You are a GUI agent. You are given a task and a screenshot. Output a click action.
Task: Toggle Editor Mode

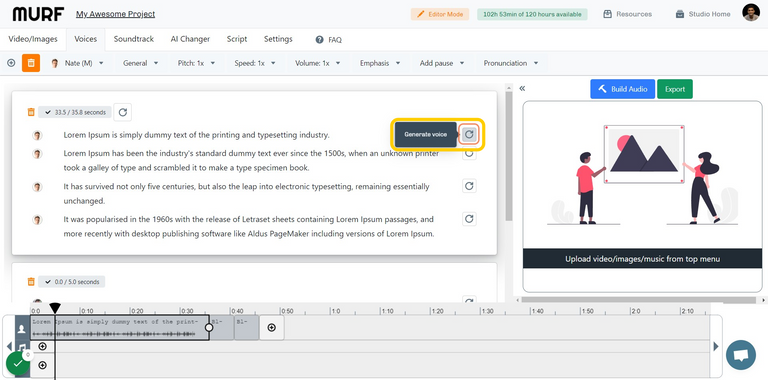pyautogui.click(x=440, y=14)
